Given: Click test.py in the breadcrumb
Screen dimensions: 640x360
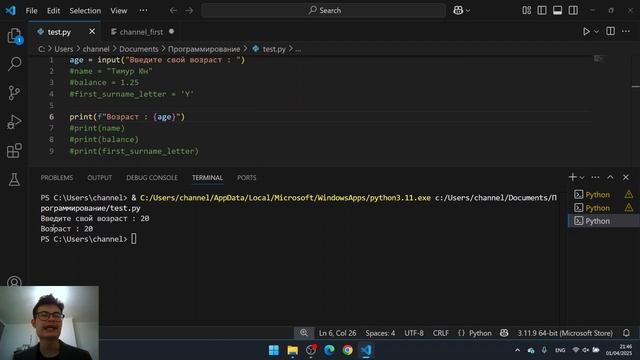Looking at the screenshot, I should [274, 49].
